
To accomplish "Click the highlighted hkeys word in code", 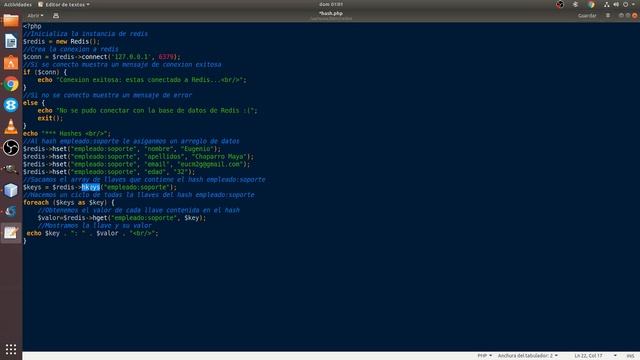I will tap(91, 187).
